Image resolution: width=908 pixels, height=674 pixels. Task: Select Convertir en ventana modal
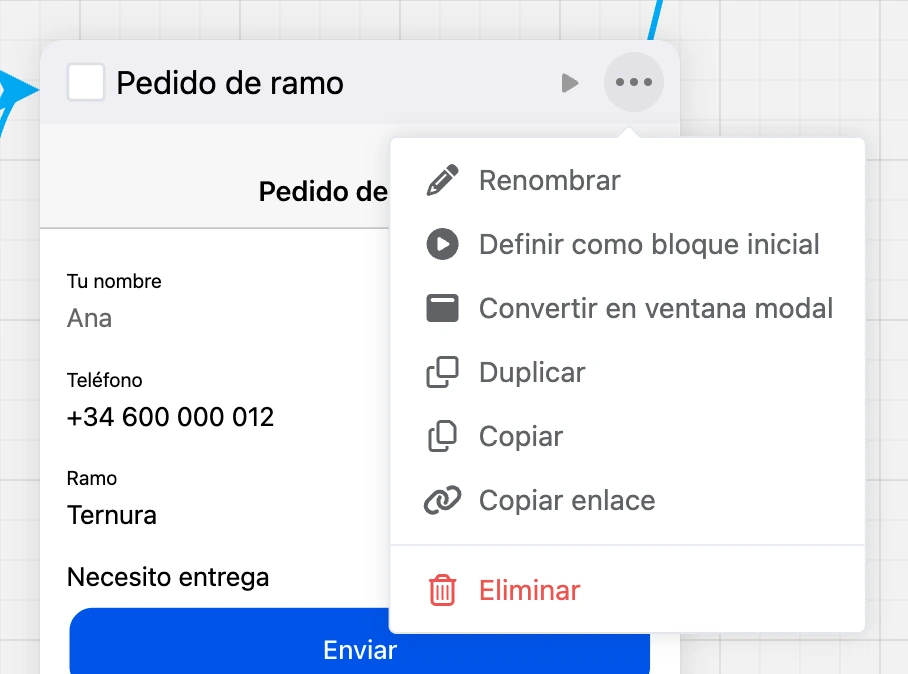[x=627, y=308]
